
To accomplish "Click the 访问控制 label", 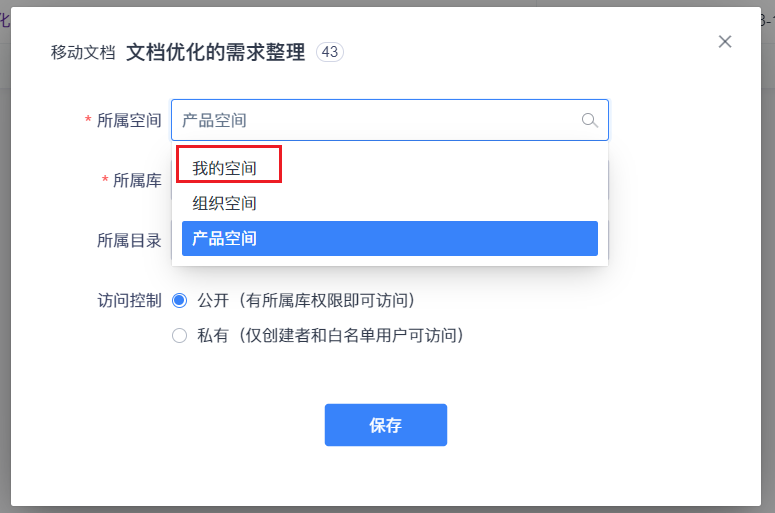I will 129,300.
